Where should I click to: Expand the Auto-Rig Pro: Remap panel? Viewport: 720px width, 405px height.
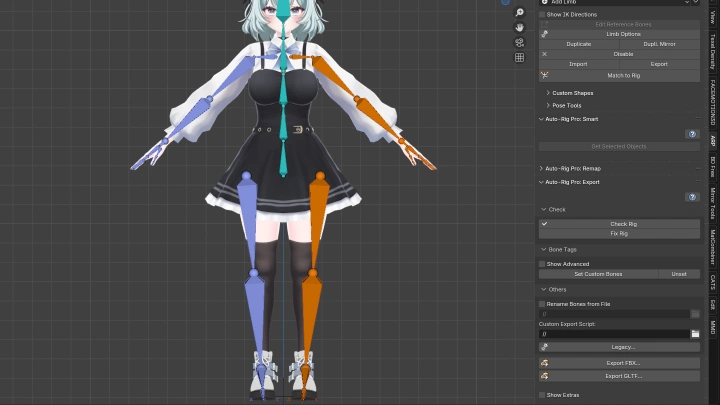click(572, 168)
